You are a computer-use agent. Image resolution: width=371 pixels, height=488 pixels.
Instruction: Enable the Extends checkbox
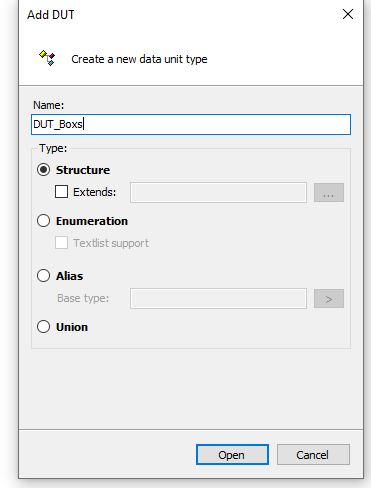[x=61, y=192]
